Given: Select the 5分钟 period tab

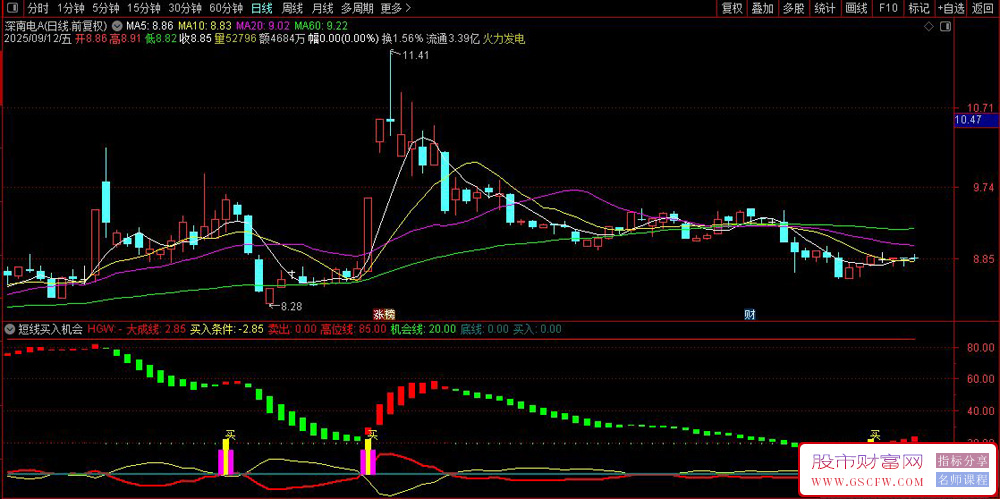Looking at the screenshot, I should click(x=105, y=8).
